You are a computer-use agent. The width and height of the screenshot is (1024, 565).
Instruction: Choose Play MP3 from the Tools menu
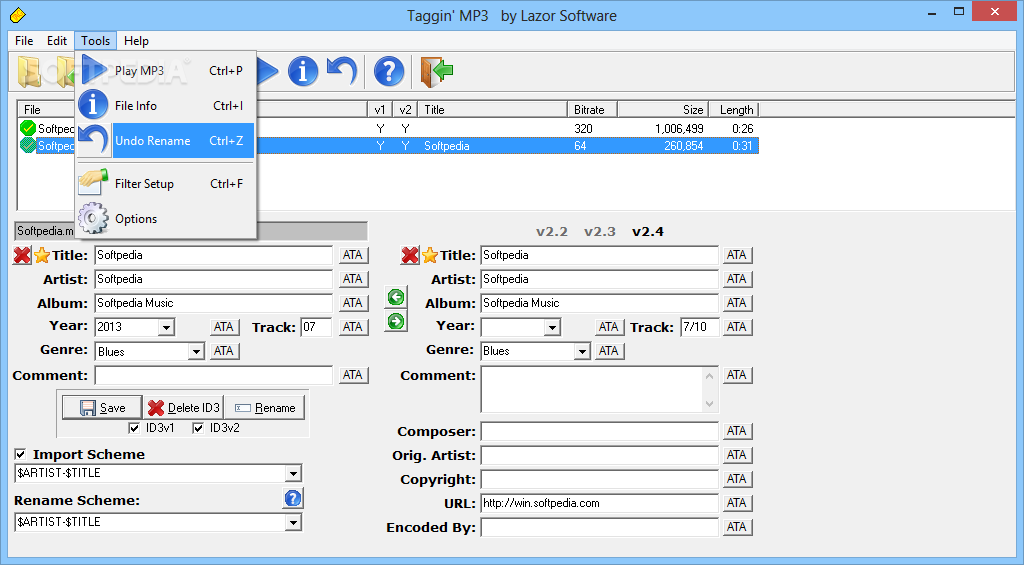(166, 71)
